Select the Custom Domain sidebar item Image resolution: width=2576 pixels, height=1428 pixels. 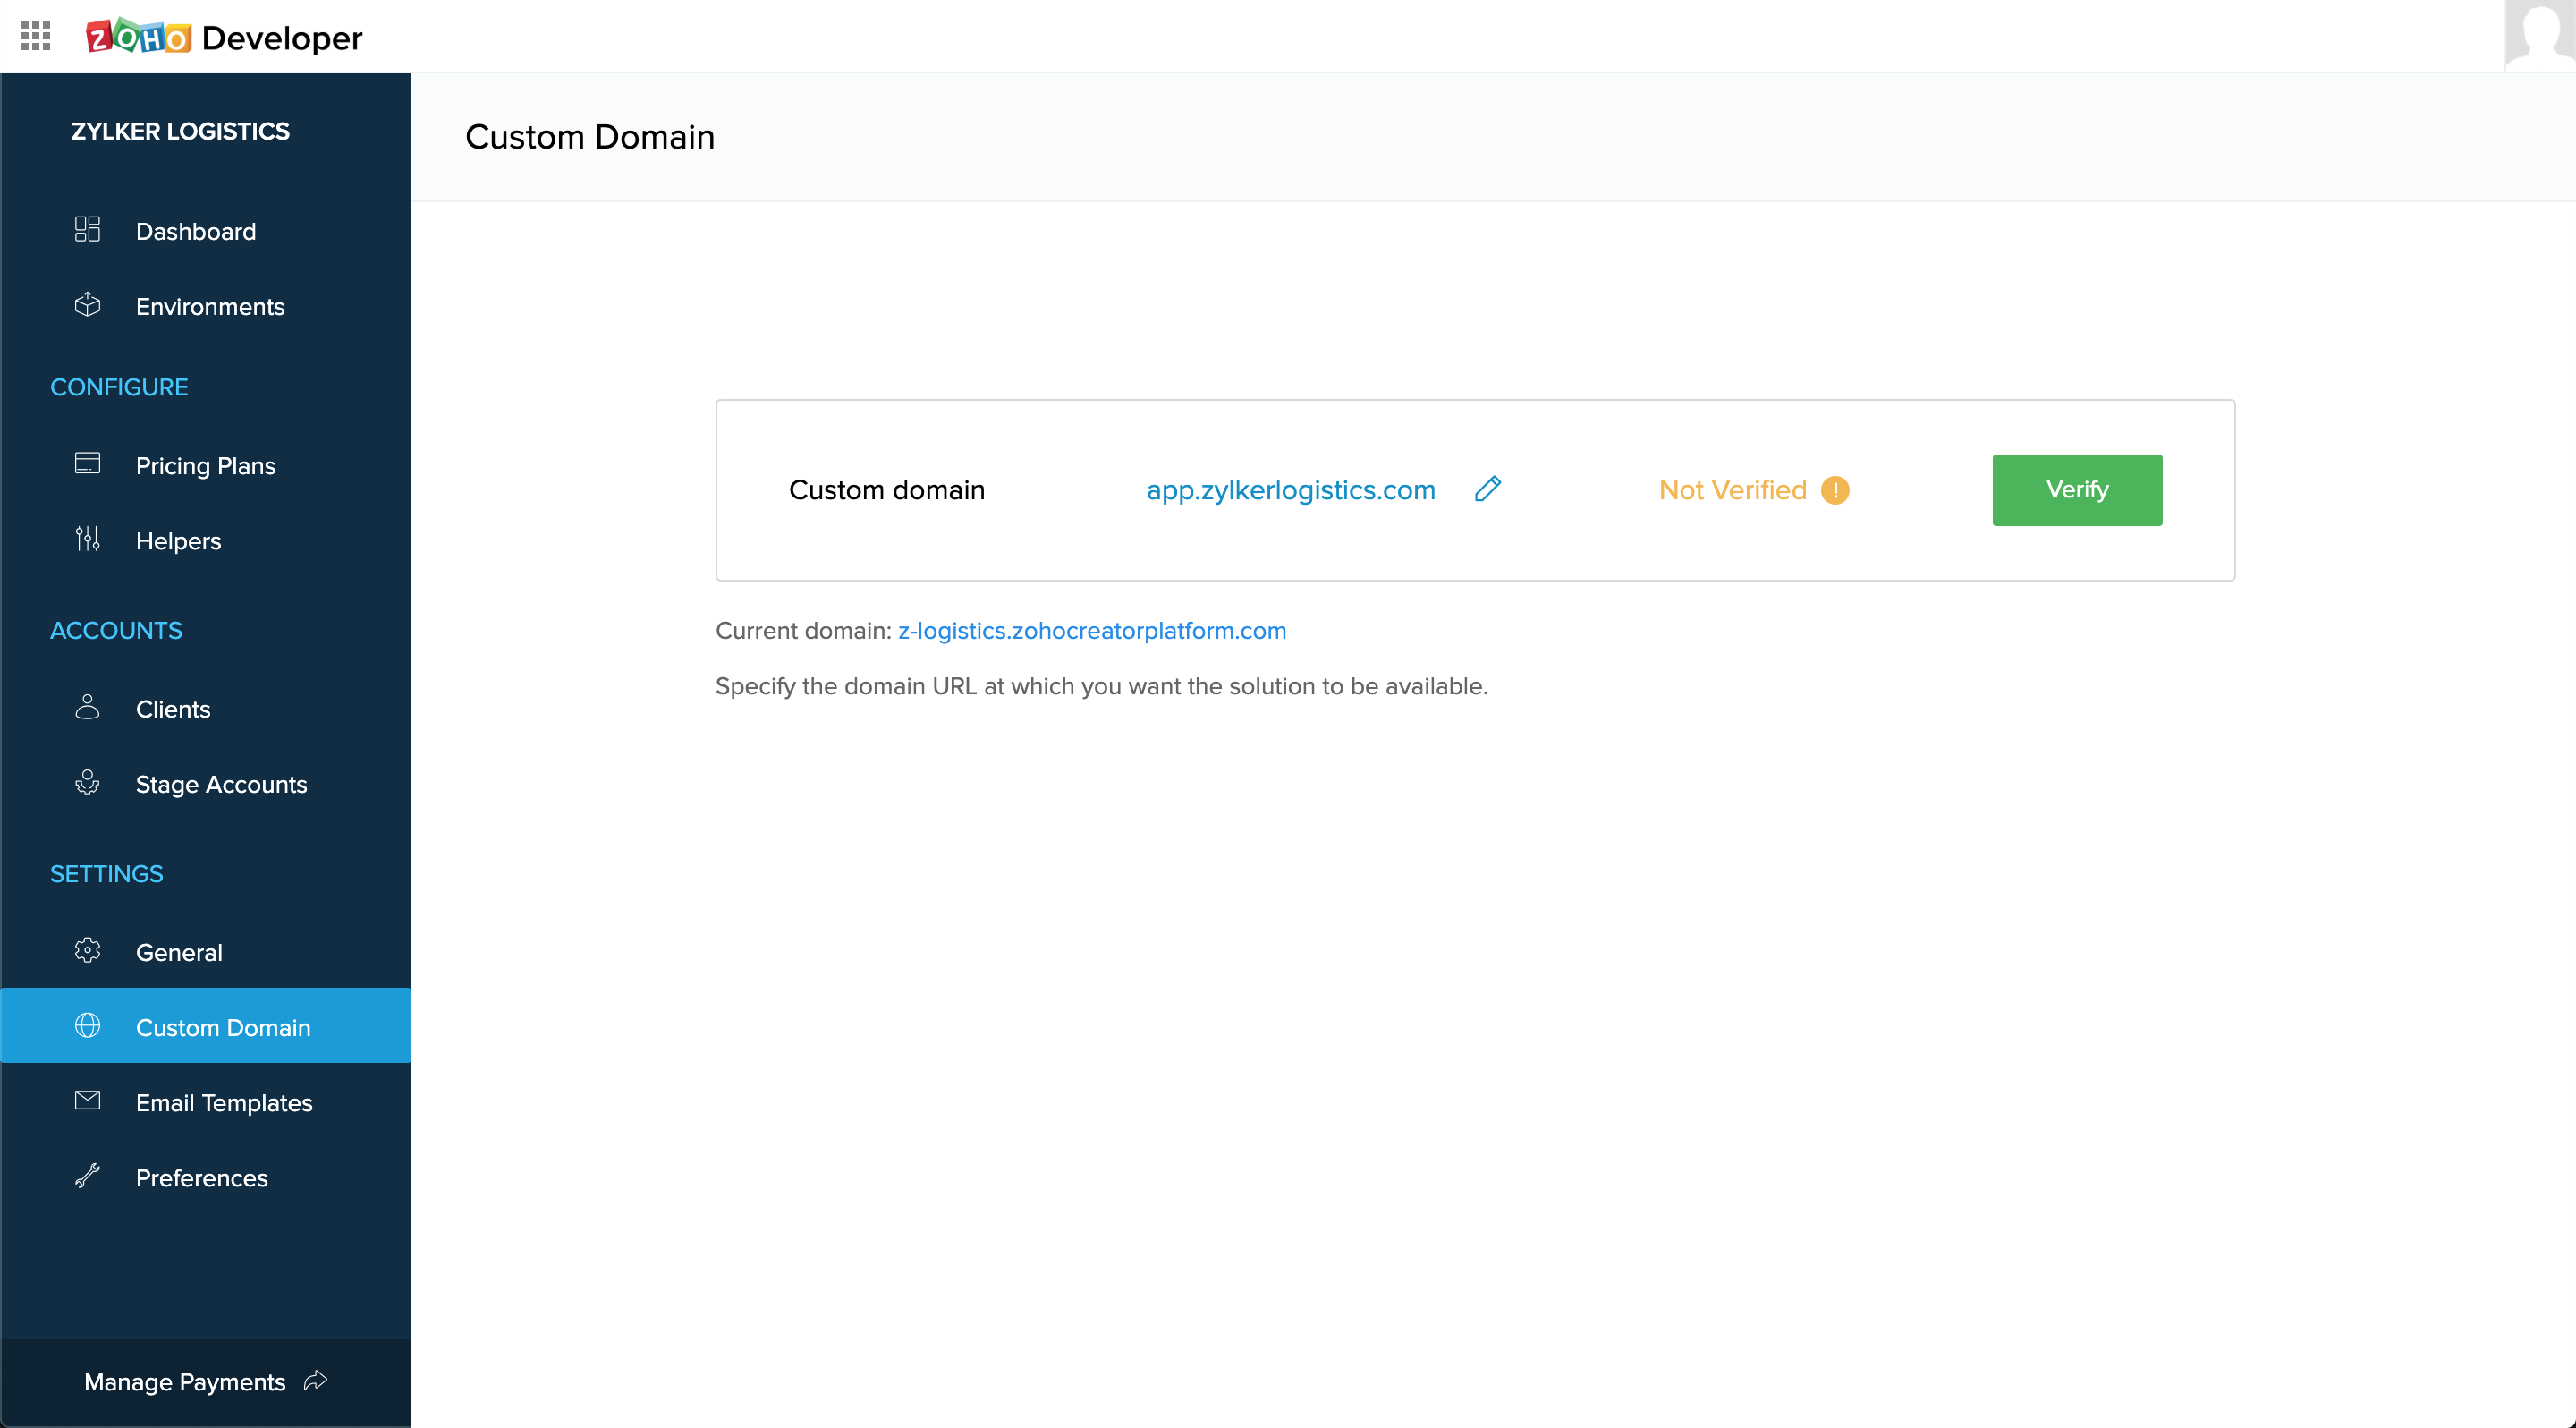(x=223, y=1027)
